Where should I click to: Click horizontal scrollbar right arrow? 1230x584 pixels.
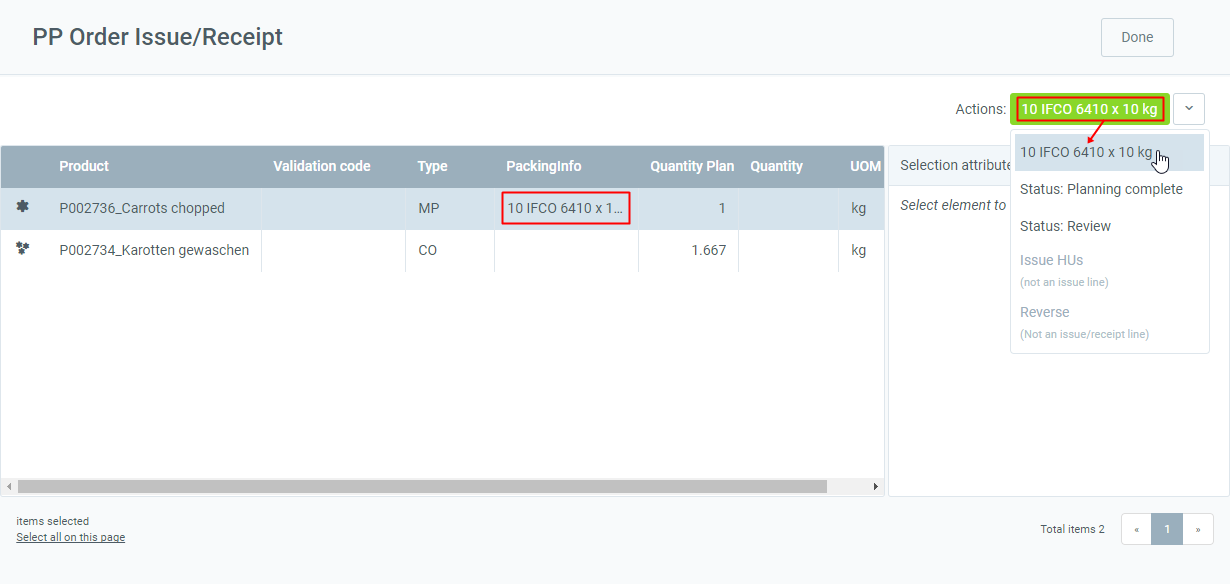[876, 486]
